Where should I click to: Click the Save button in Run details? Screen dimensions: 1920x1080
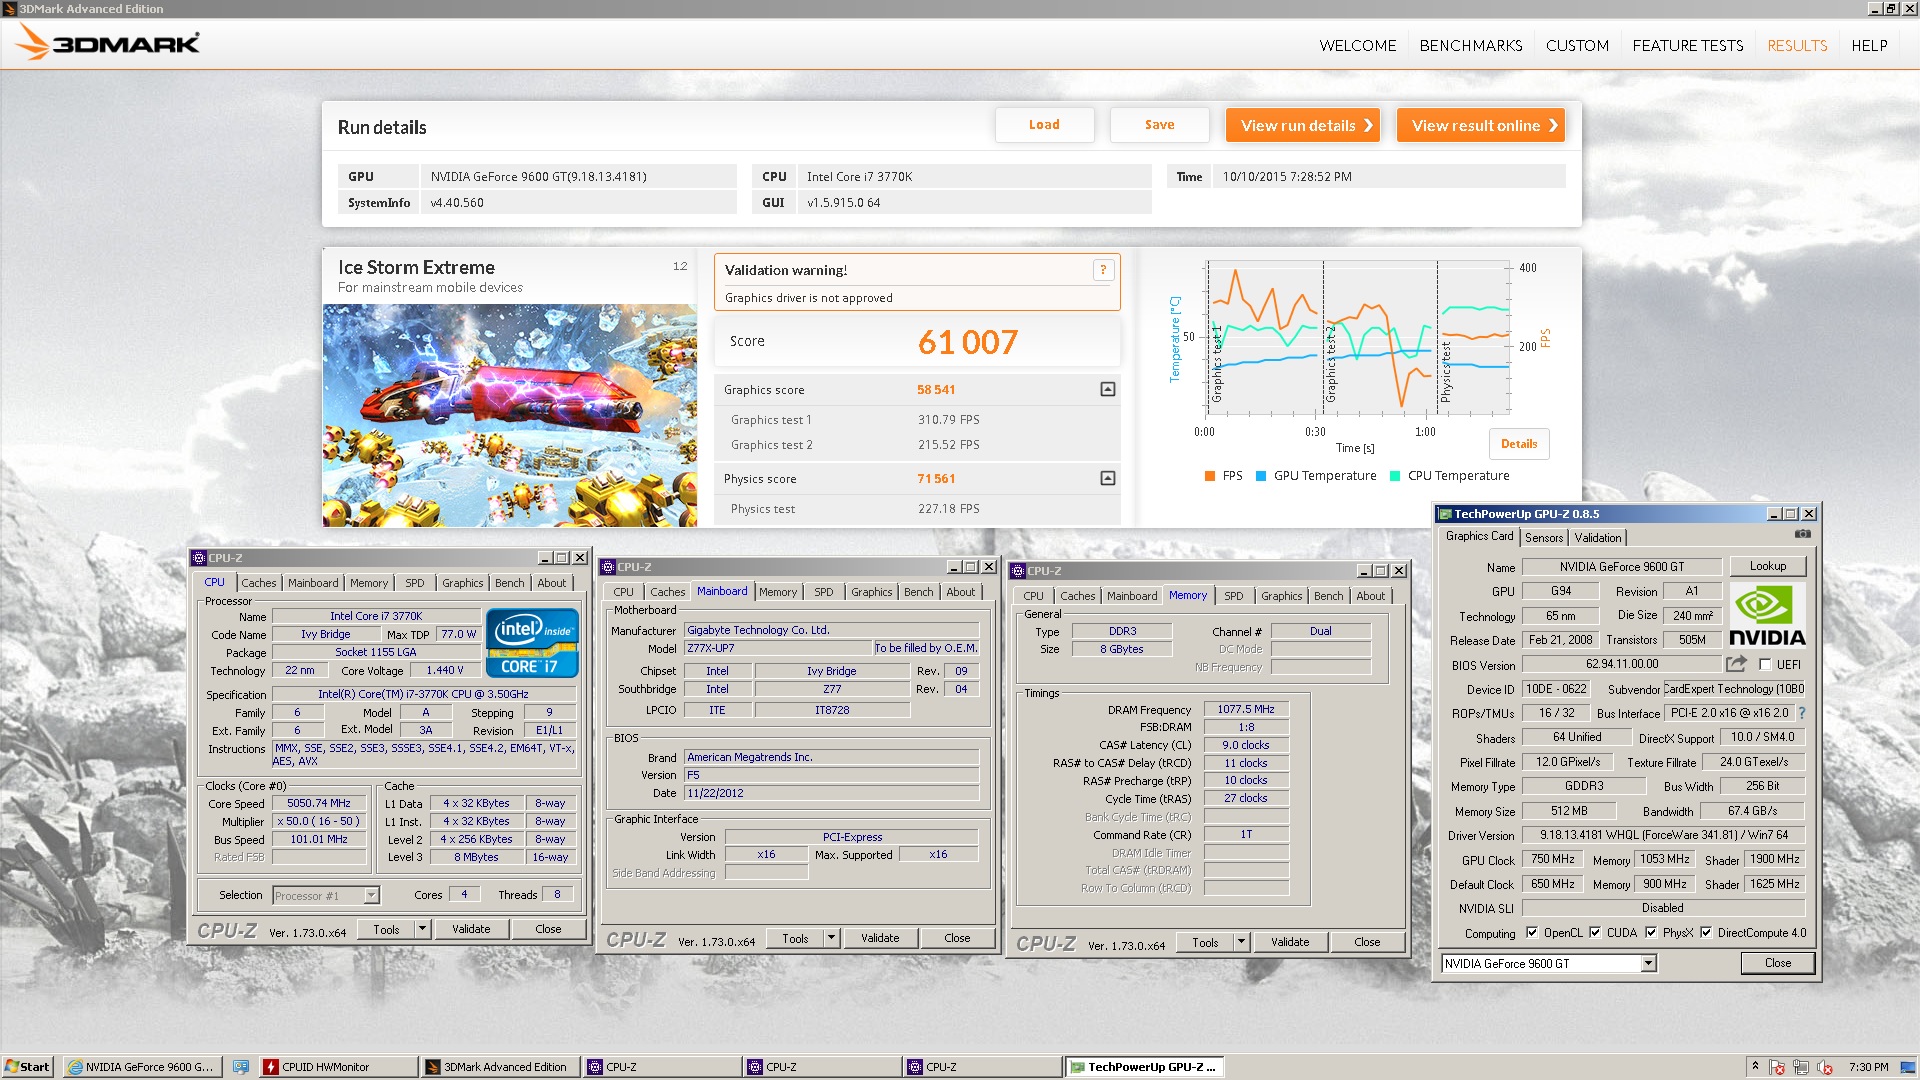click(1159, 125)
